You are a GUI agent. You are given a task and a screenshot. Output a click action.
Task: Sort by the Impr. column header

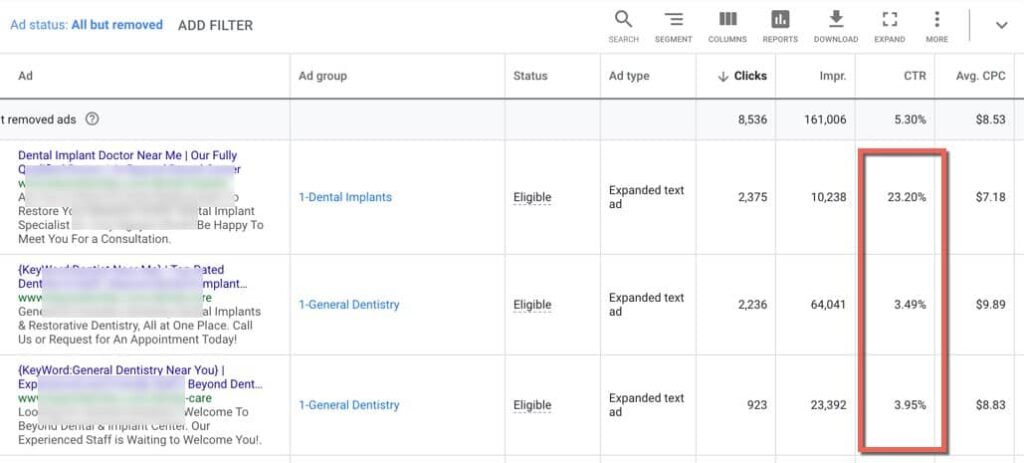[x=833, y=76]
